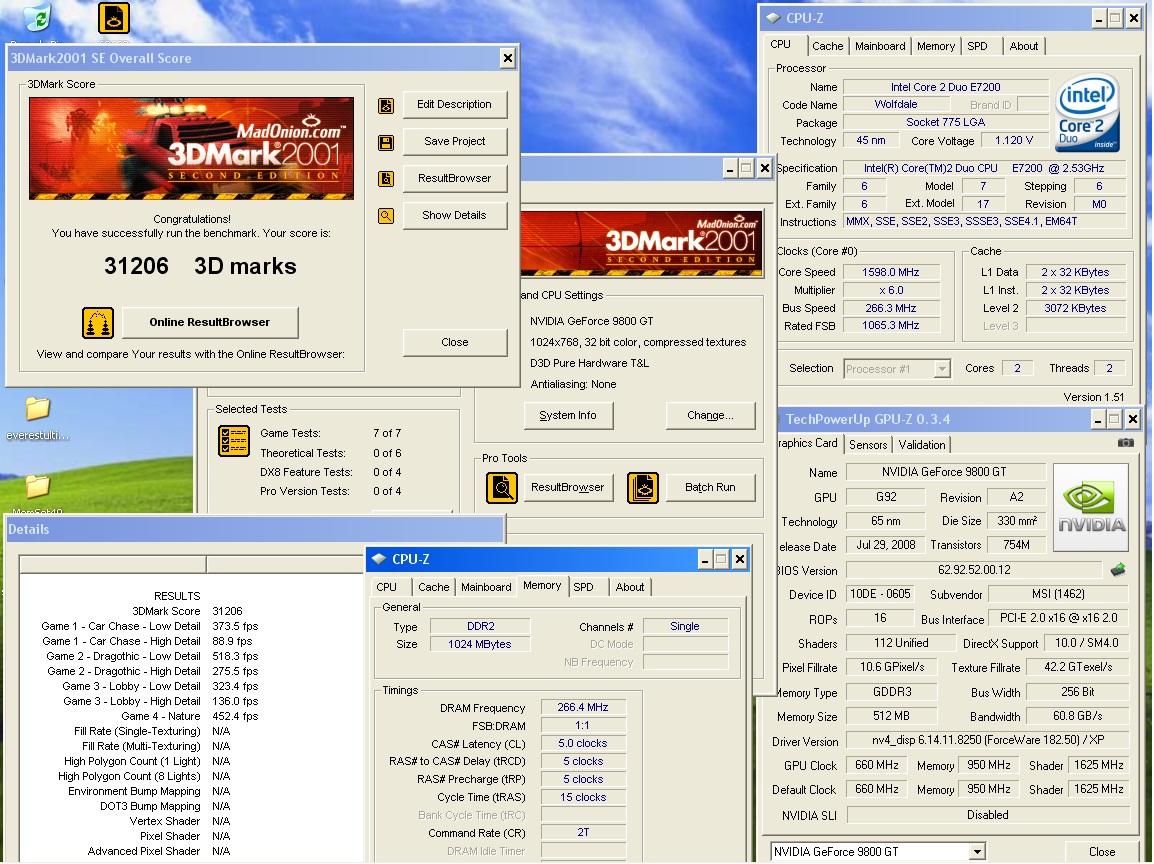Click the BIOS Version field 62.92.52.00.12
The width and height of the screenshot is (1154, 864).
974,570
